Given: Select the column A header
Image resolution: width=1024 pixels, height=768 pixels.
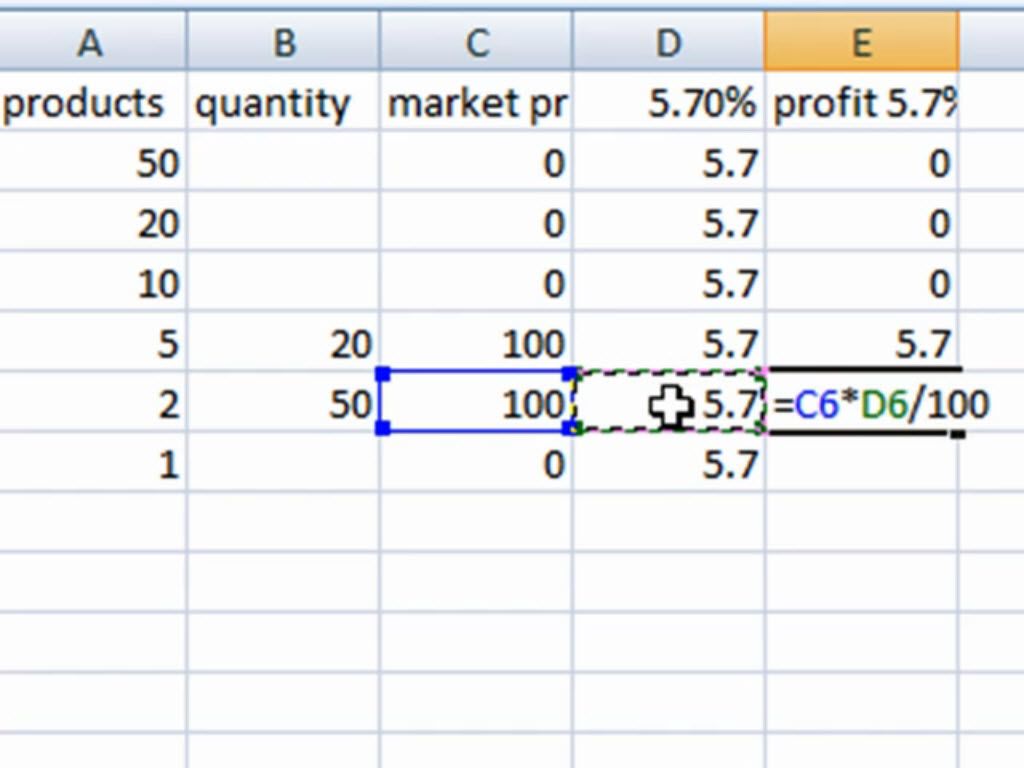Looking at the screenshot, I should 91,42.
